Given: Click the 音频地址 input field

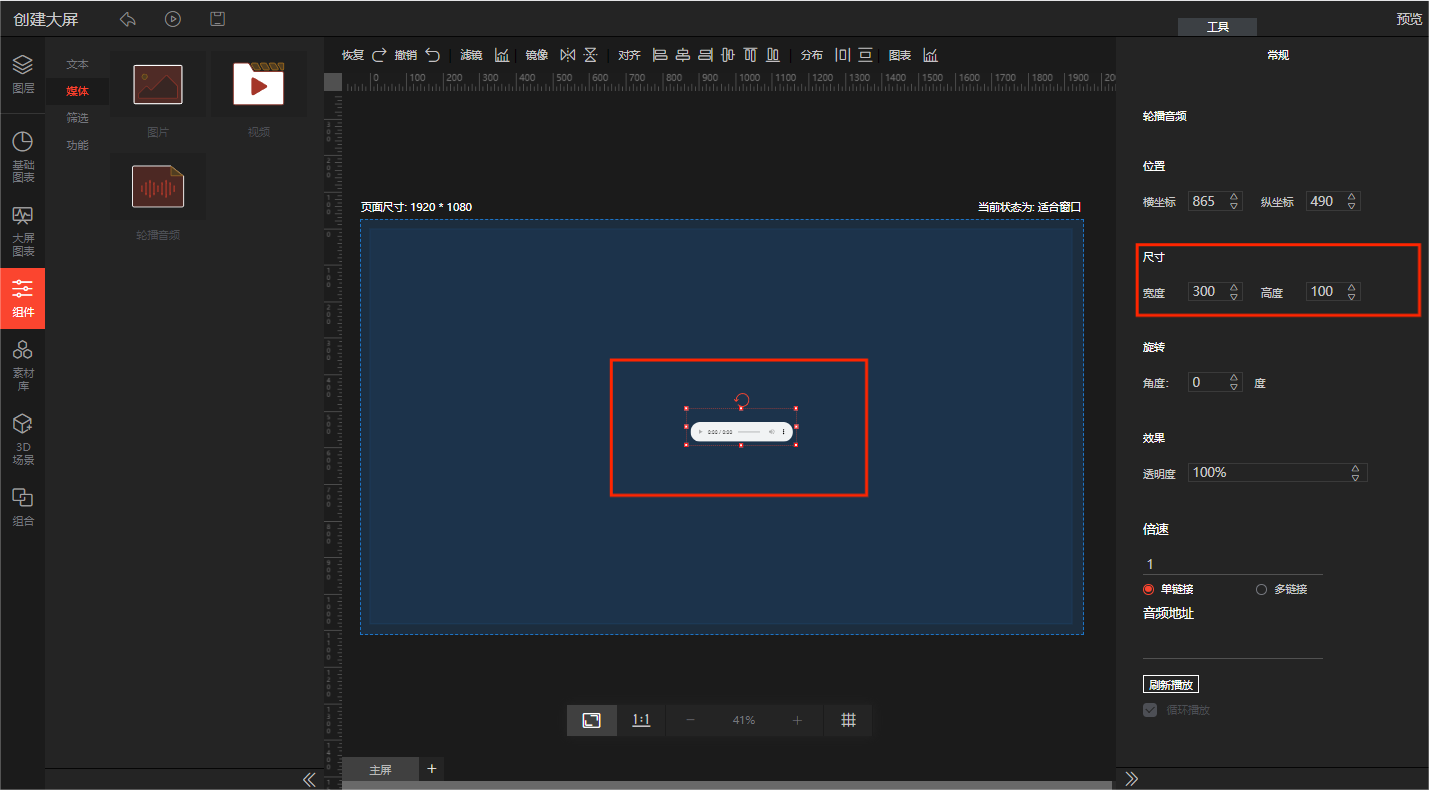Looking at the screenshot, I should 1232,646.
